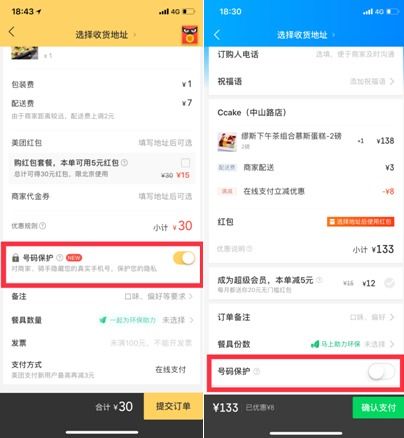Open help icon next to 优惠规则

pos(43,226)
